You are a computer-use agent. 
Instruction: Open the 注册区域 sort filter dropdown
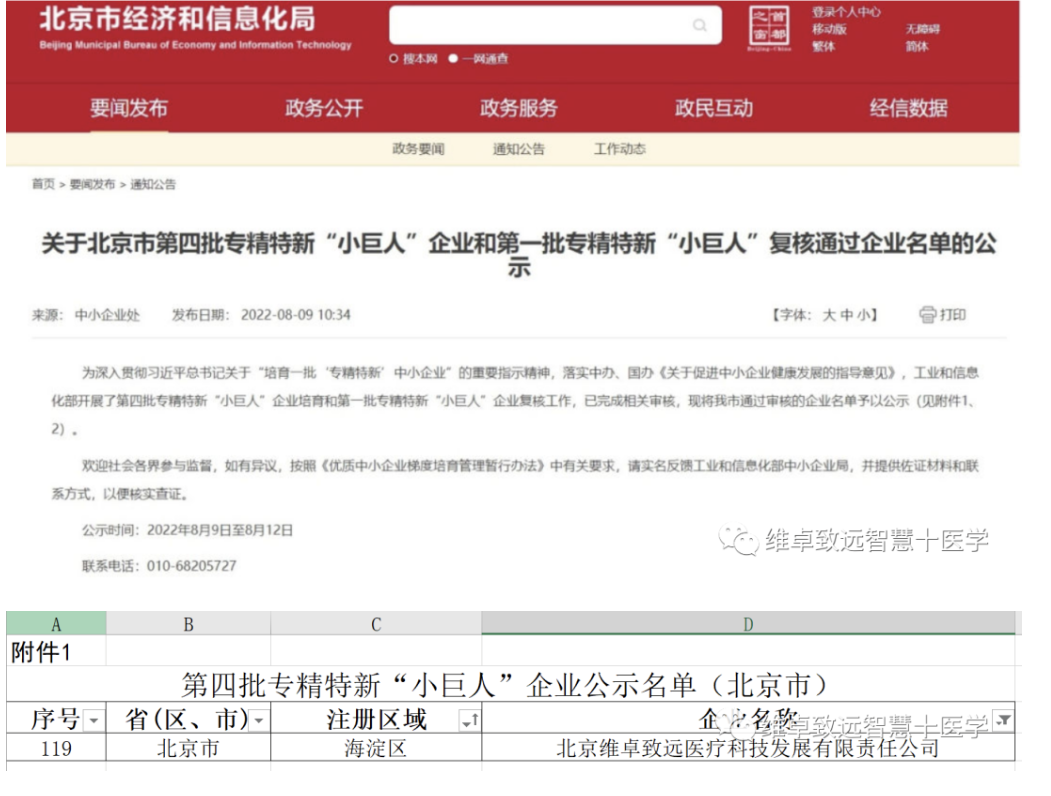pos(468,720)
